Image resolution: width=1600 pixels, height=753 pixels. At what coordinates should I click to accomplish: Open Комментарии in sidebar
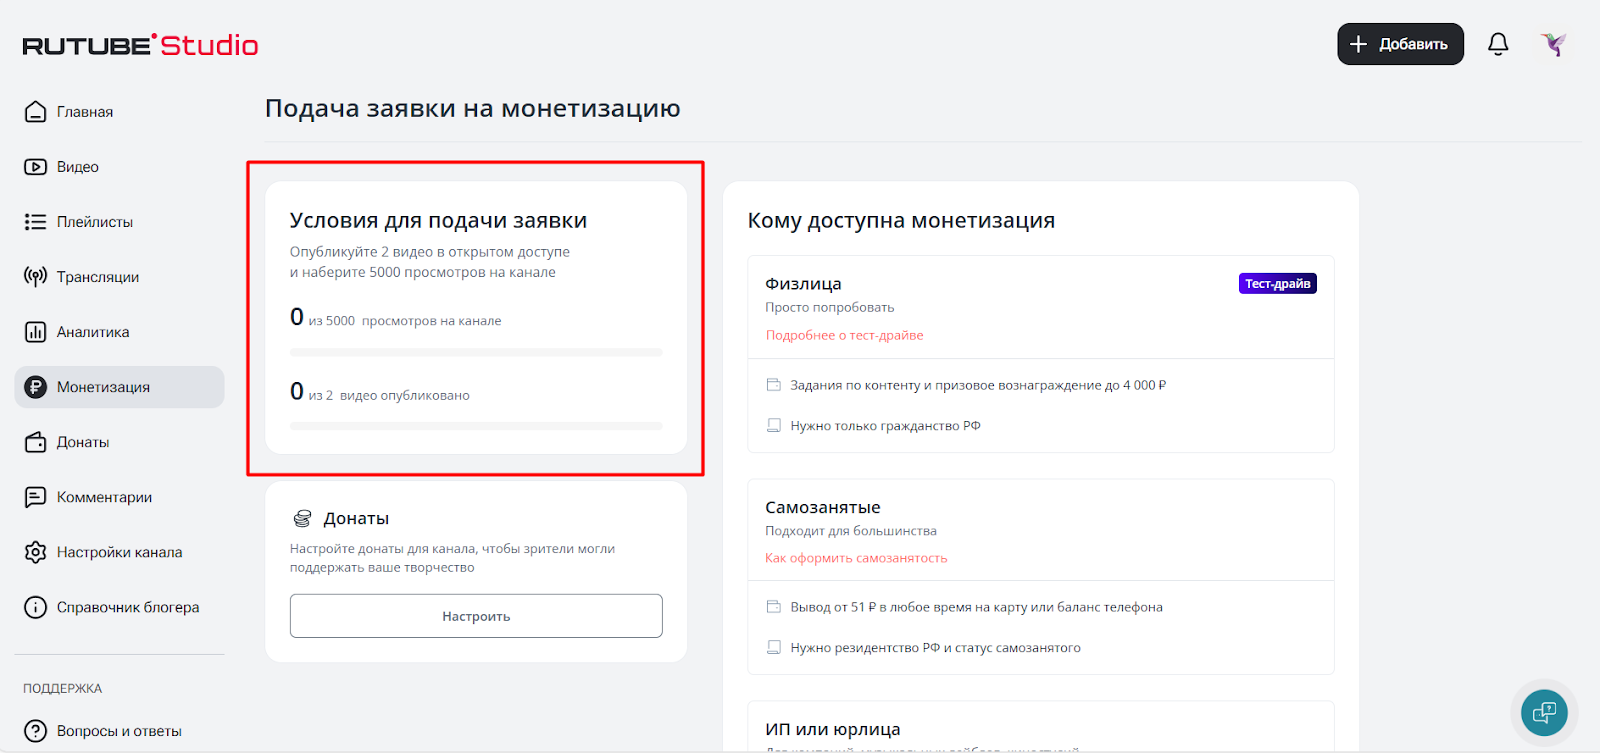(x=119, y=497)
